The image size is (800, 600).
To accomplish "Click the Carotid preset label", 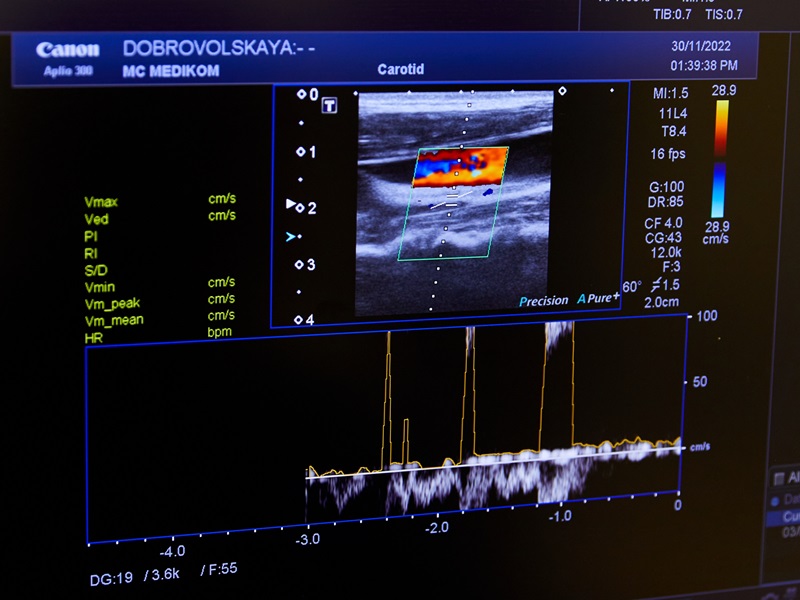I will 401,70.
